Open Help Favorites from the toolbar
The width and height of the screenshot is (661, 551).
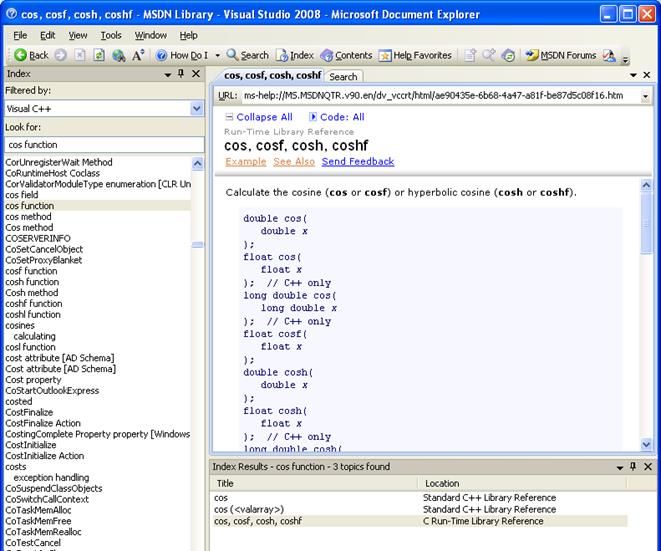coord(415,55)
